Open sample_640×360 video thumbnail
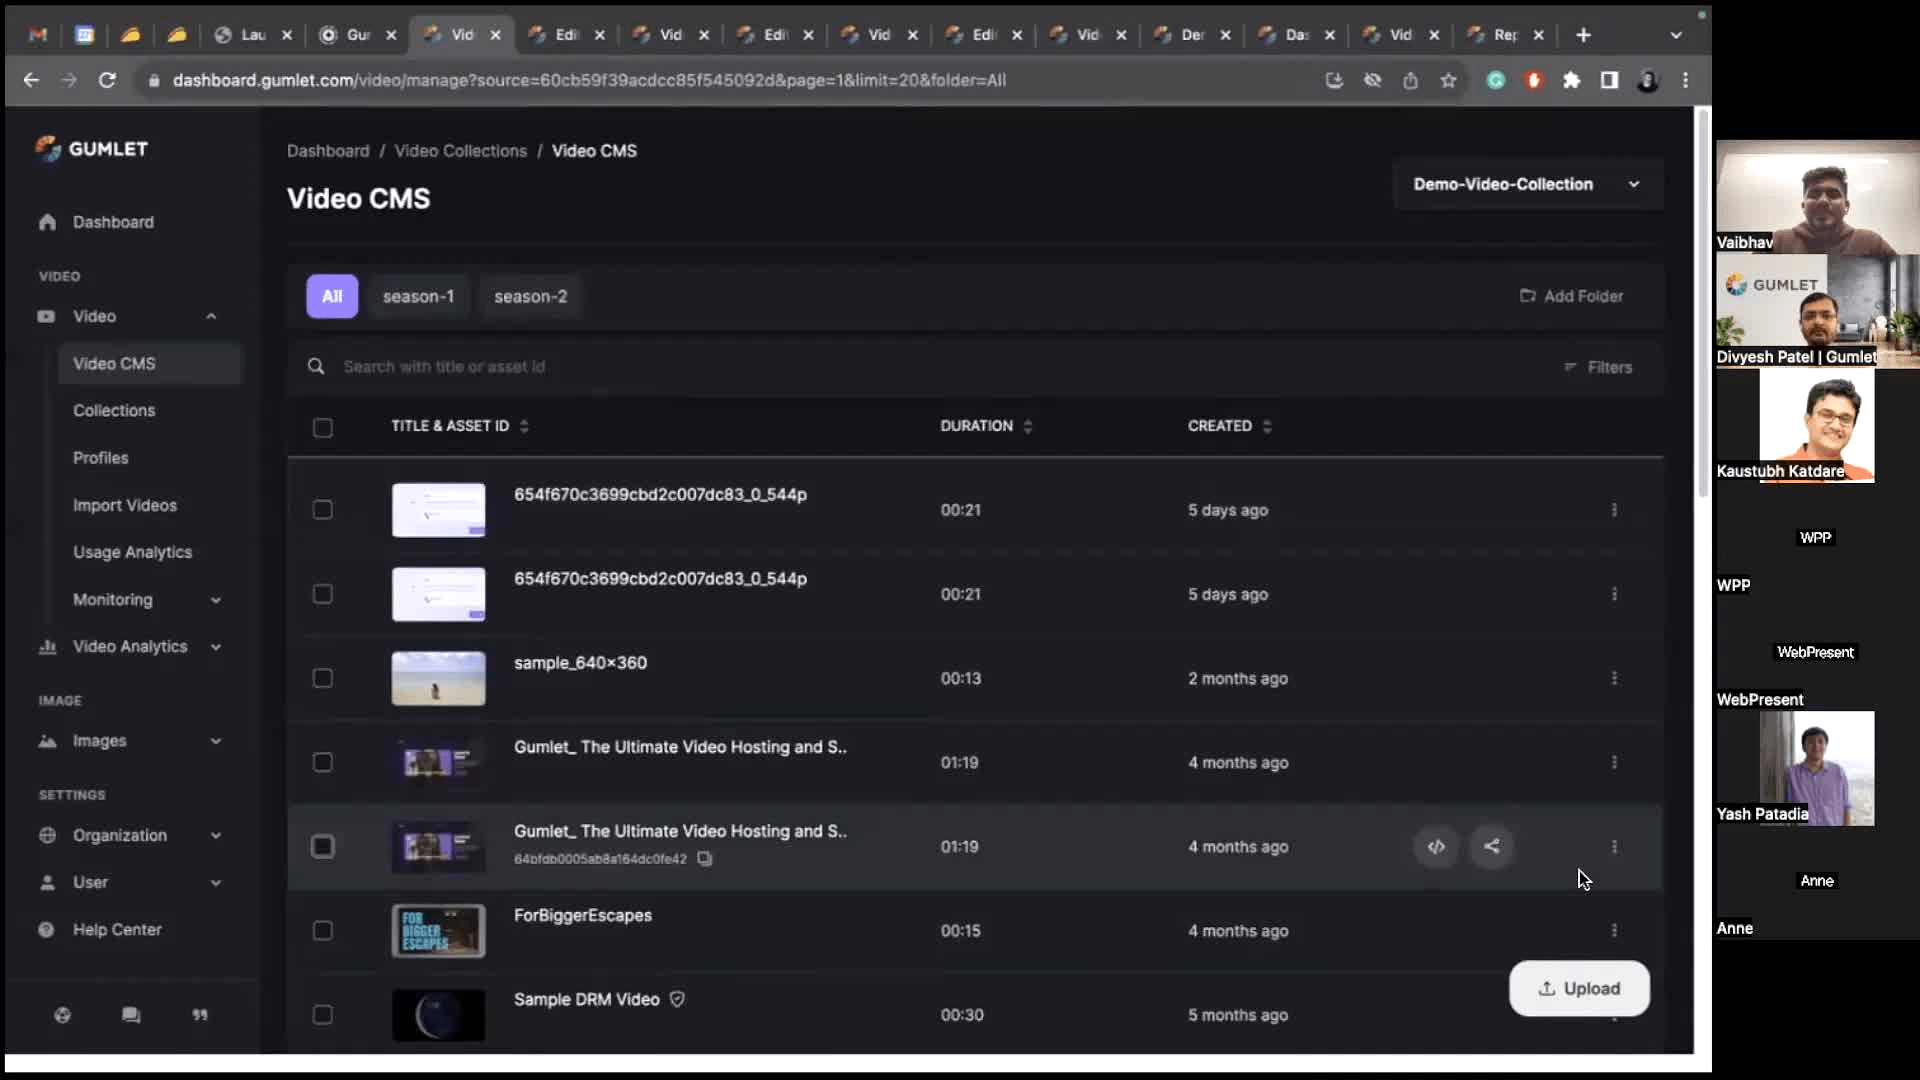The image size is (1920, 1080). (438, 678)
